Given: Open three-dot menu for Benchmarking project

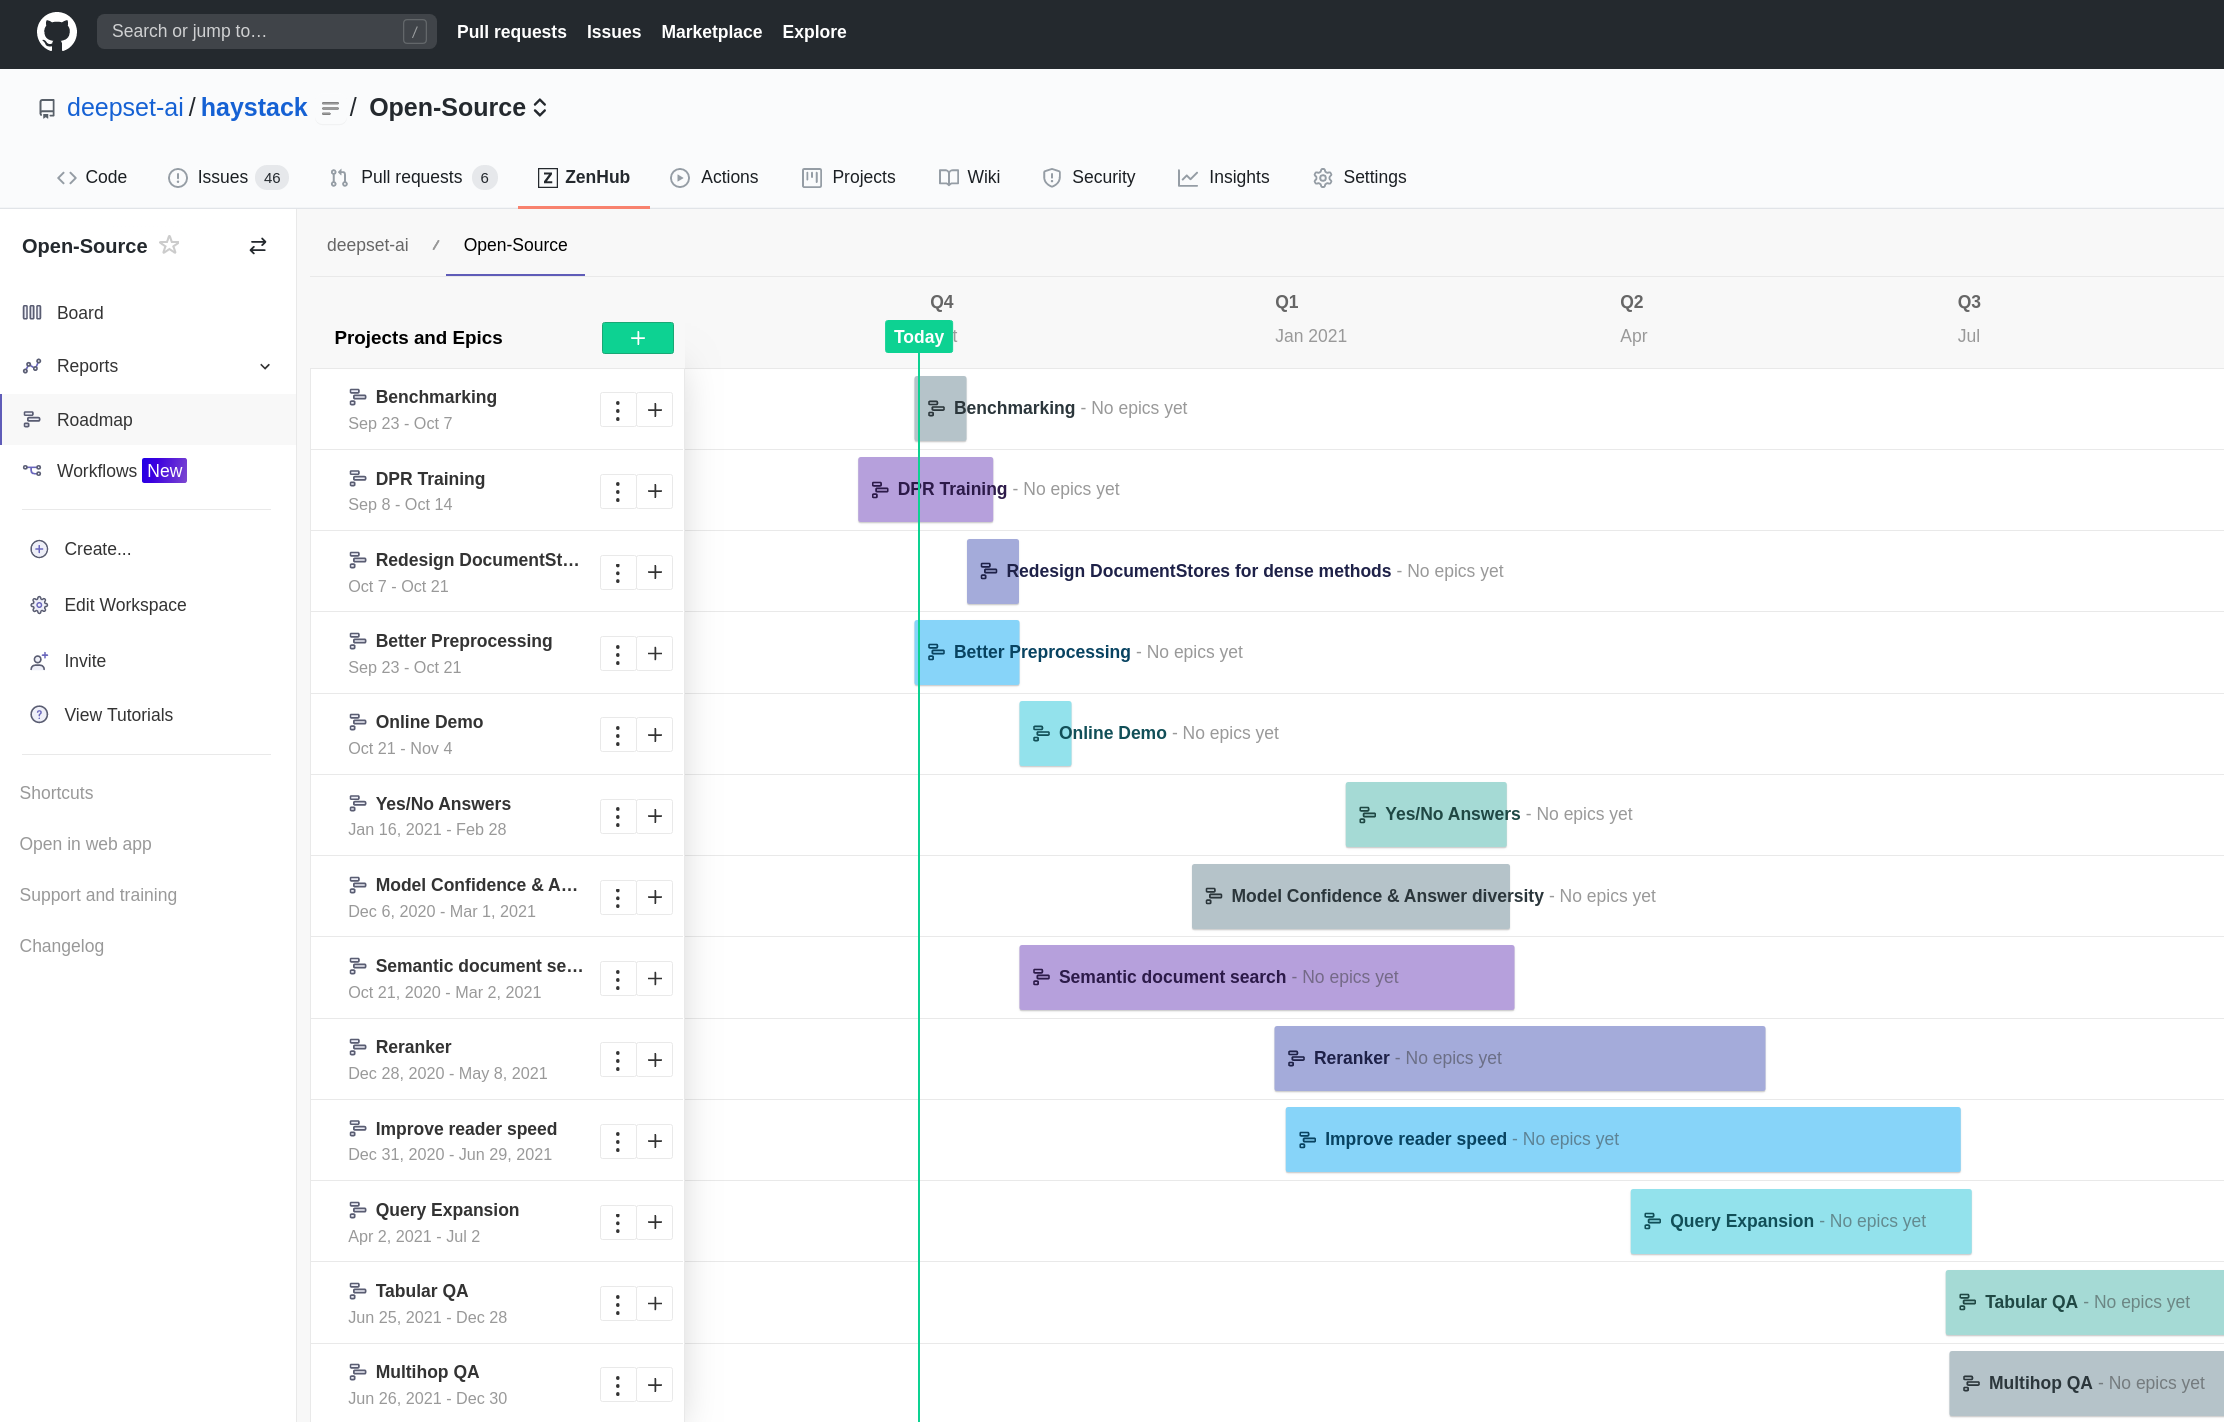Looking at the screenshot, I should [618, 410].
